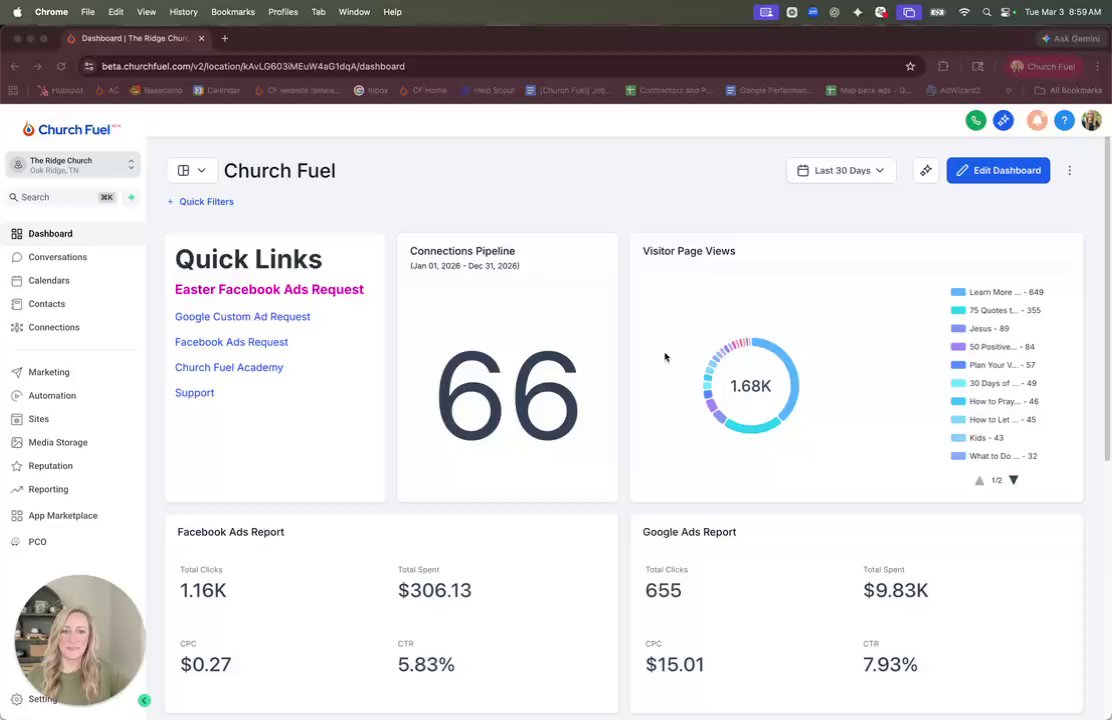Click the Reputation star icon
The height and width of the screenshot is (720, 1112).
(16, 466)
